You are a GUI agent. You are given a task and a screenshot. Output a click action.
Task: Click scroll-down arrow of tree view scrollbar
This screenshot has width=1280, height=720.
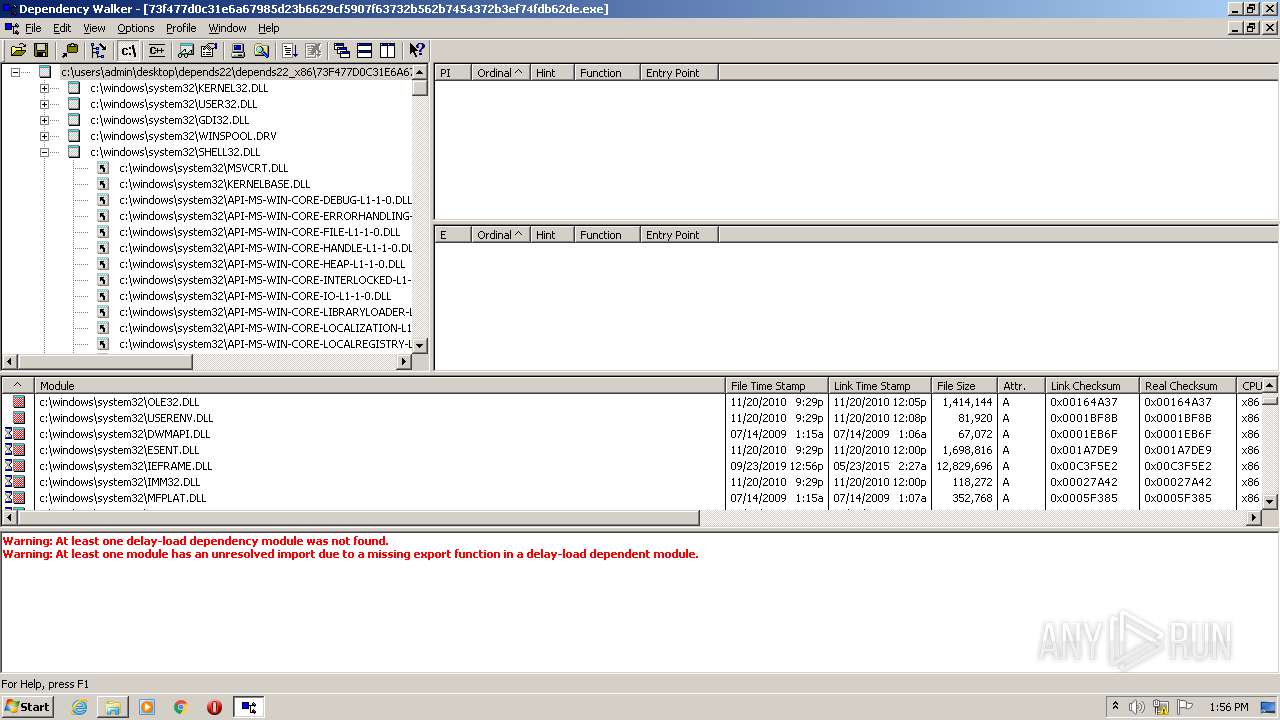(x=420, y=345)
